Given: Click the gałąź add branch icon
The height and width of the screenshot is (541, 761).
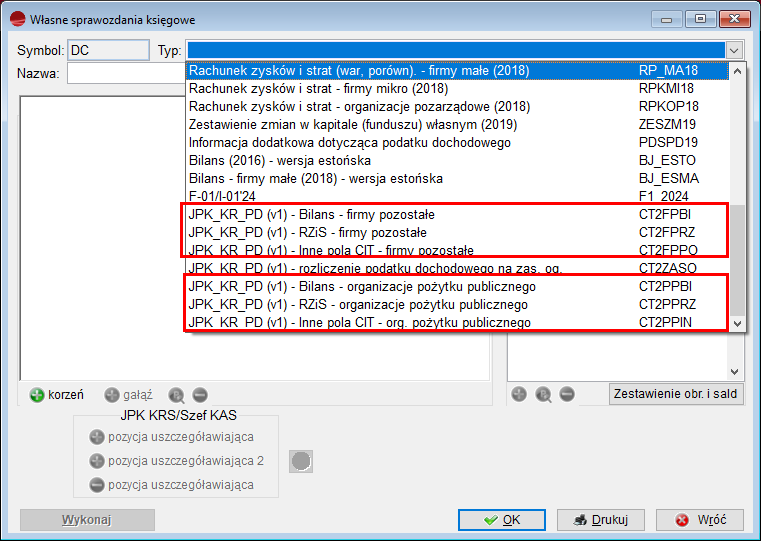Looking at the screenshot, I should tap(112, 395).
